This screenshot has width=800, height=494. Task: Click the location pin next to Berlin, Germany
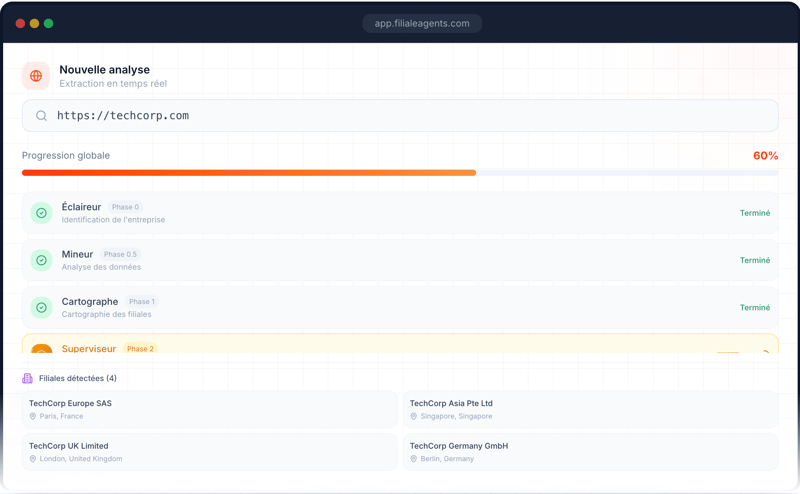[414, 459]
